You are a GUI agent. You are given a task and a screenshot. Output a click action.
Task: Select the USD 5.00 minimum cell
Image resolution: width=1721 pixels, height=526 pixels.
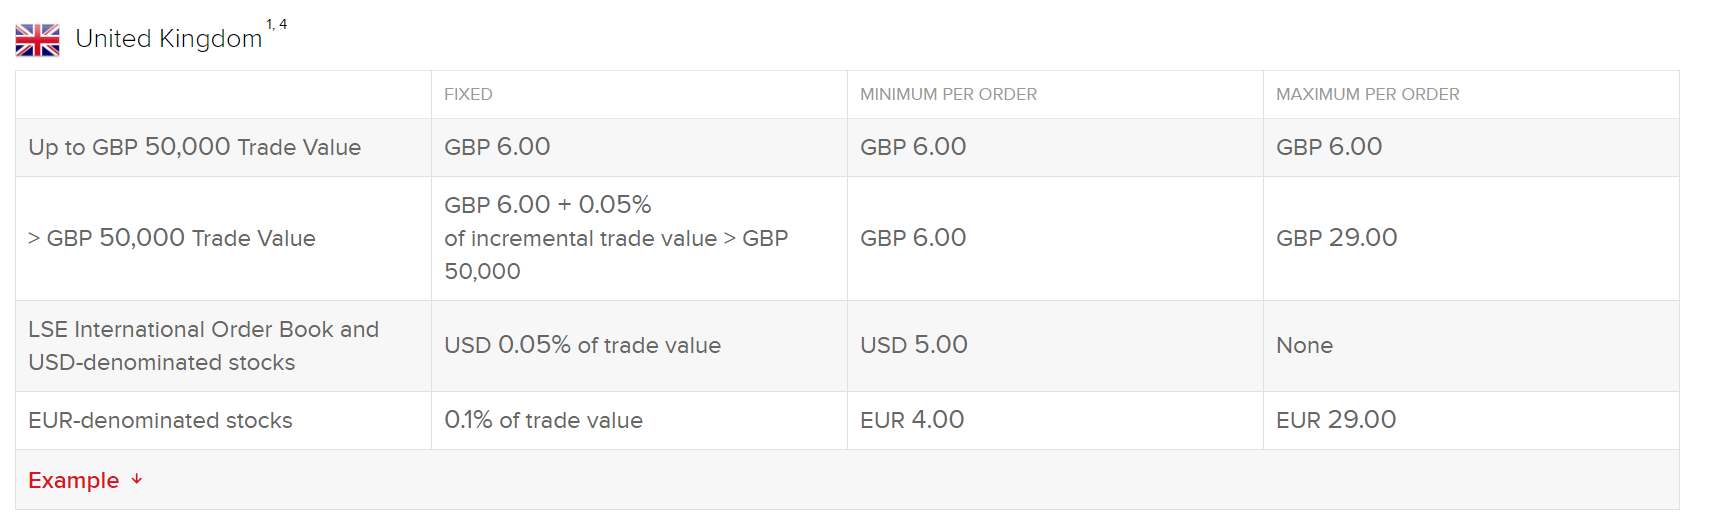913,345
